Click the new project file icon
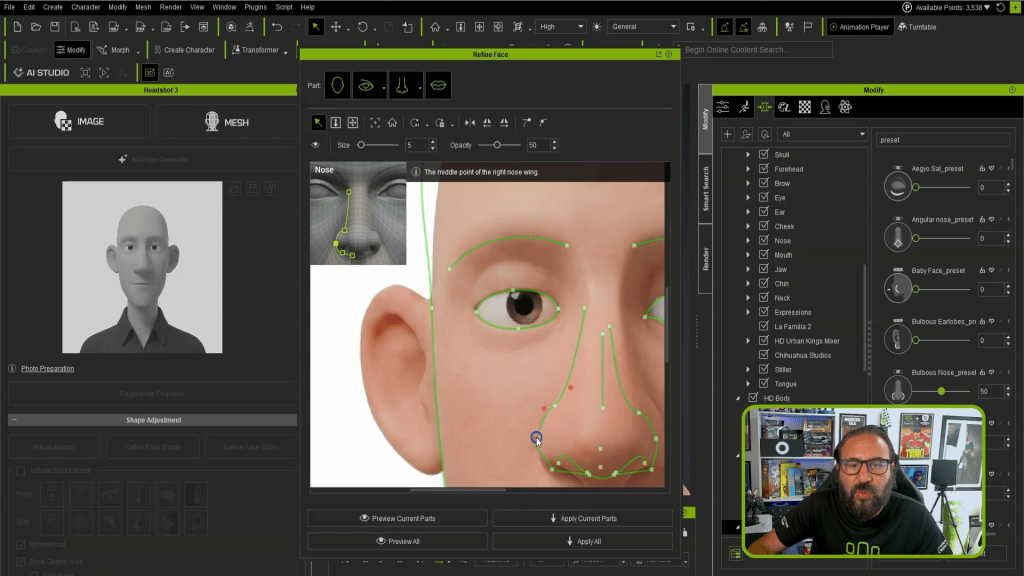 coord(18,27)
